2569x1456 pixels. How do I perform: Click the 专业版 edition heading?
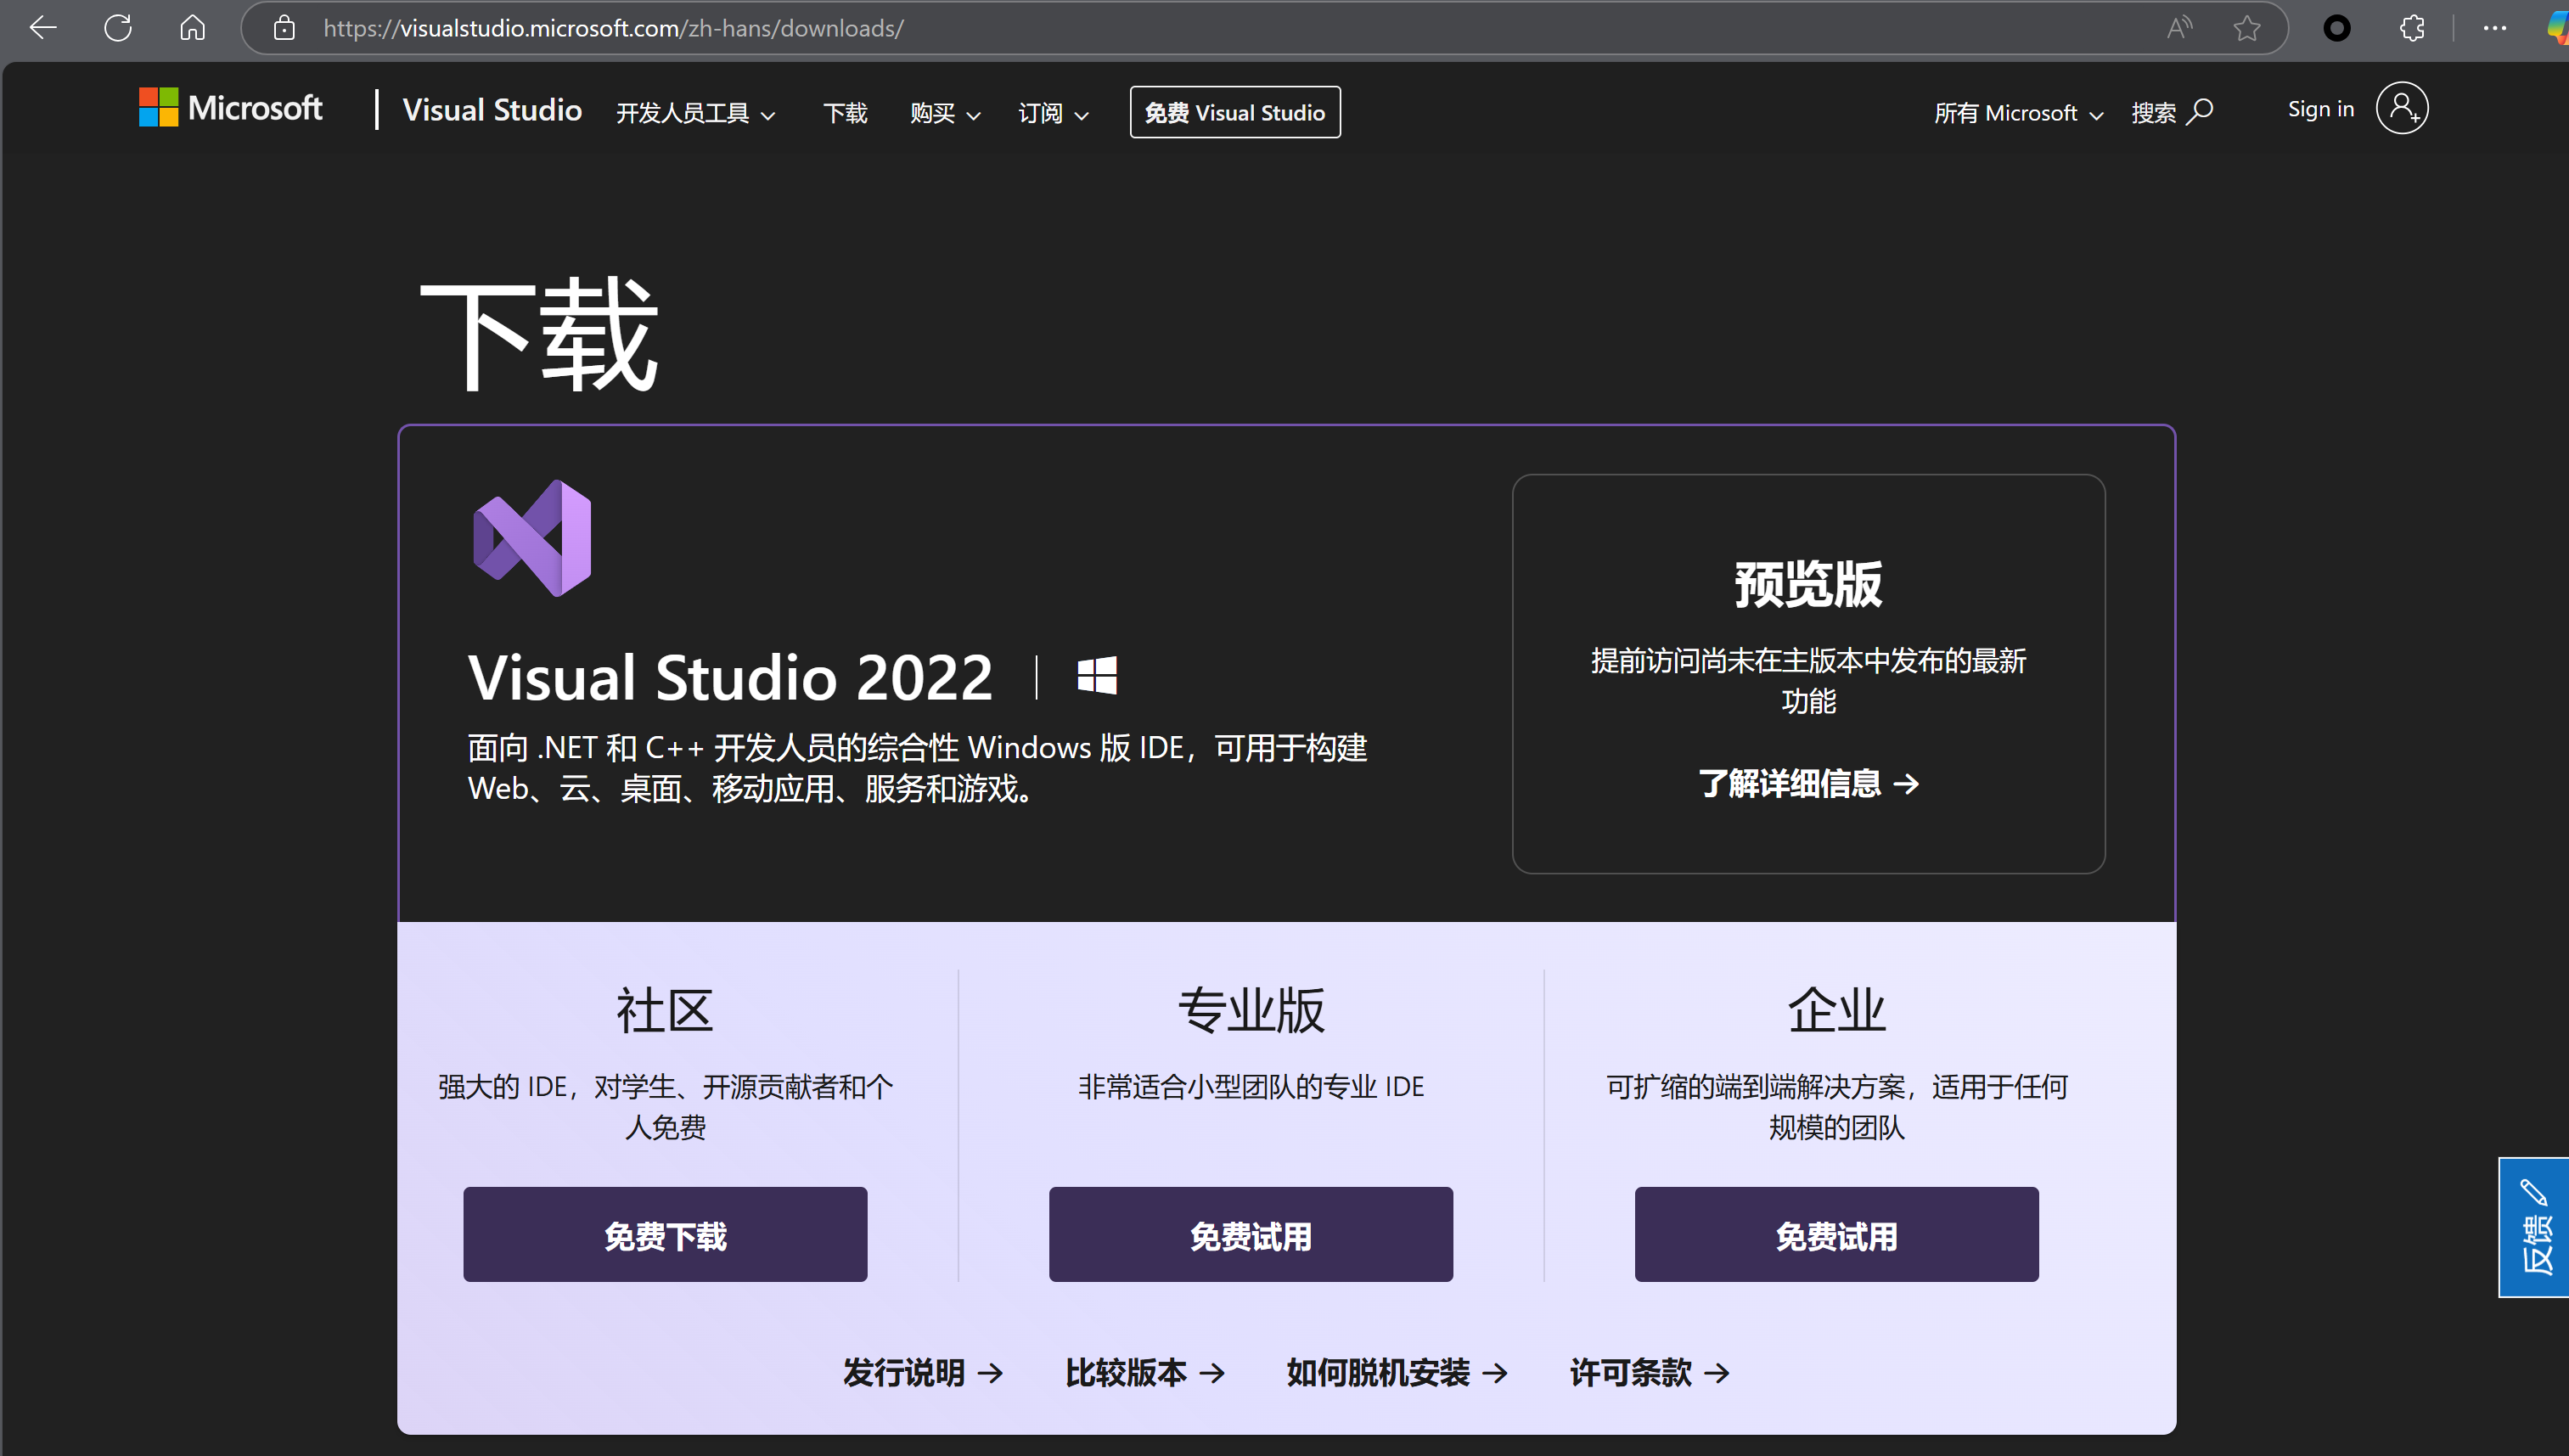click(1250, 1010)
